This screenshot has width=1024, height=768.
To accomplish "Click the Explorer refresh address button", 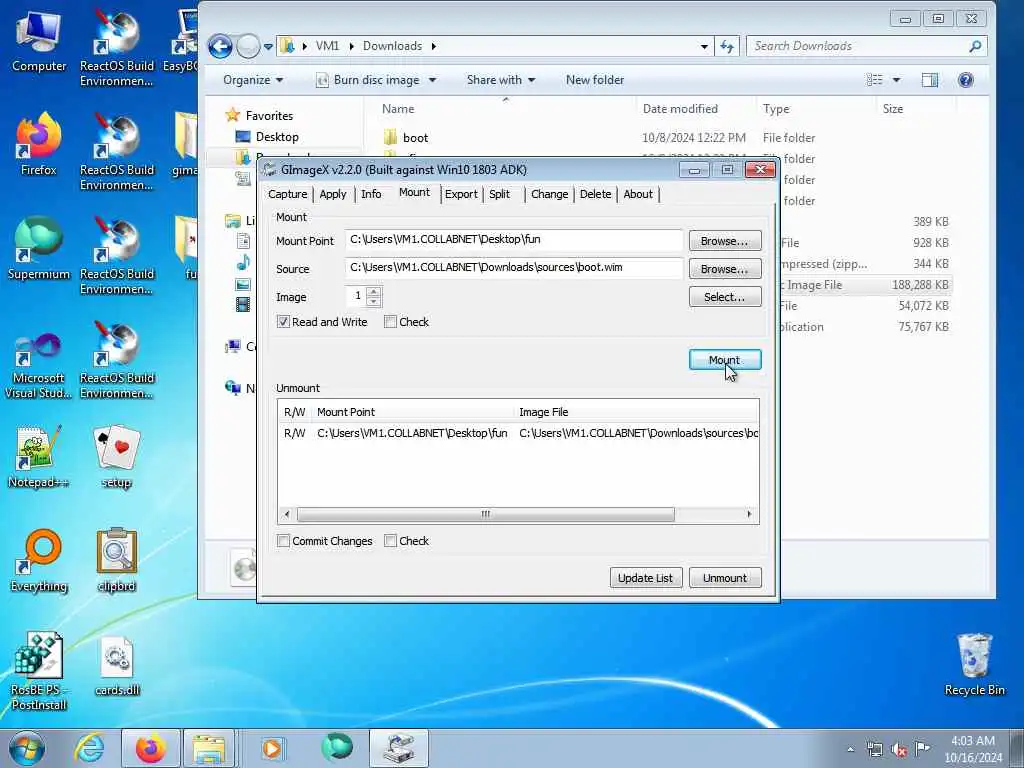I will (x=727, y=46).
